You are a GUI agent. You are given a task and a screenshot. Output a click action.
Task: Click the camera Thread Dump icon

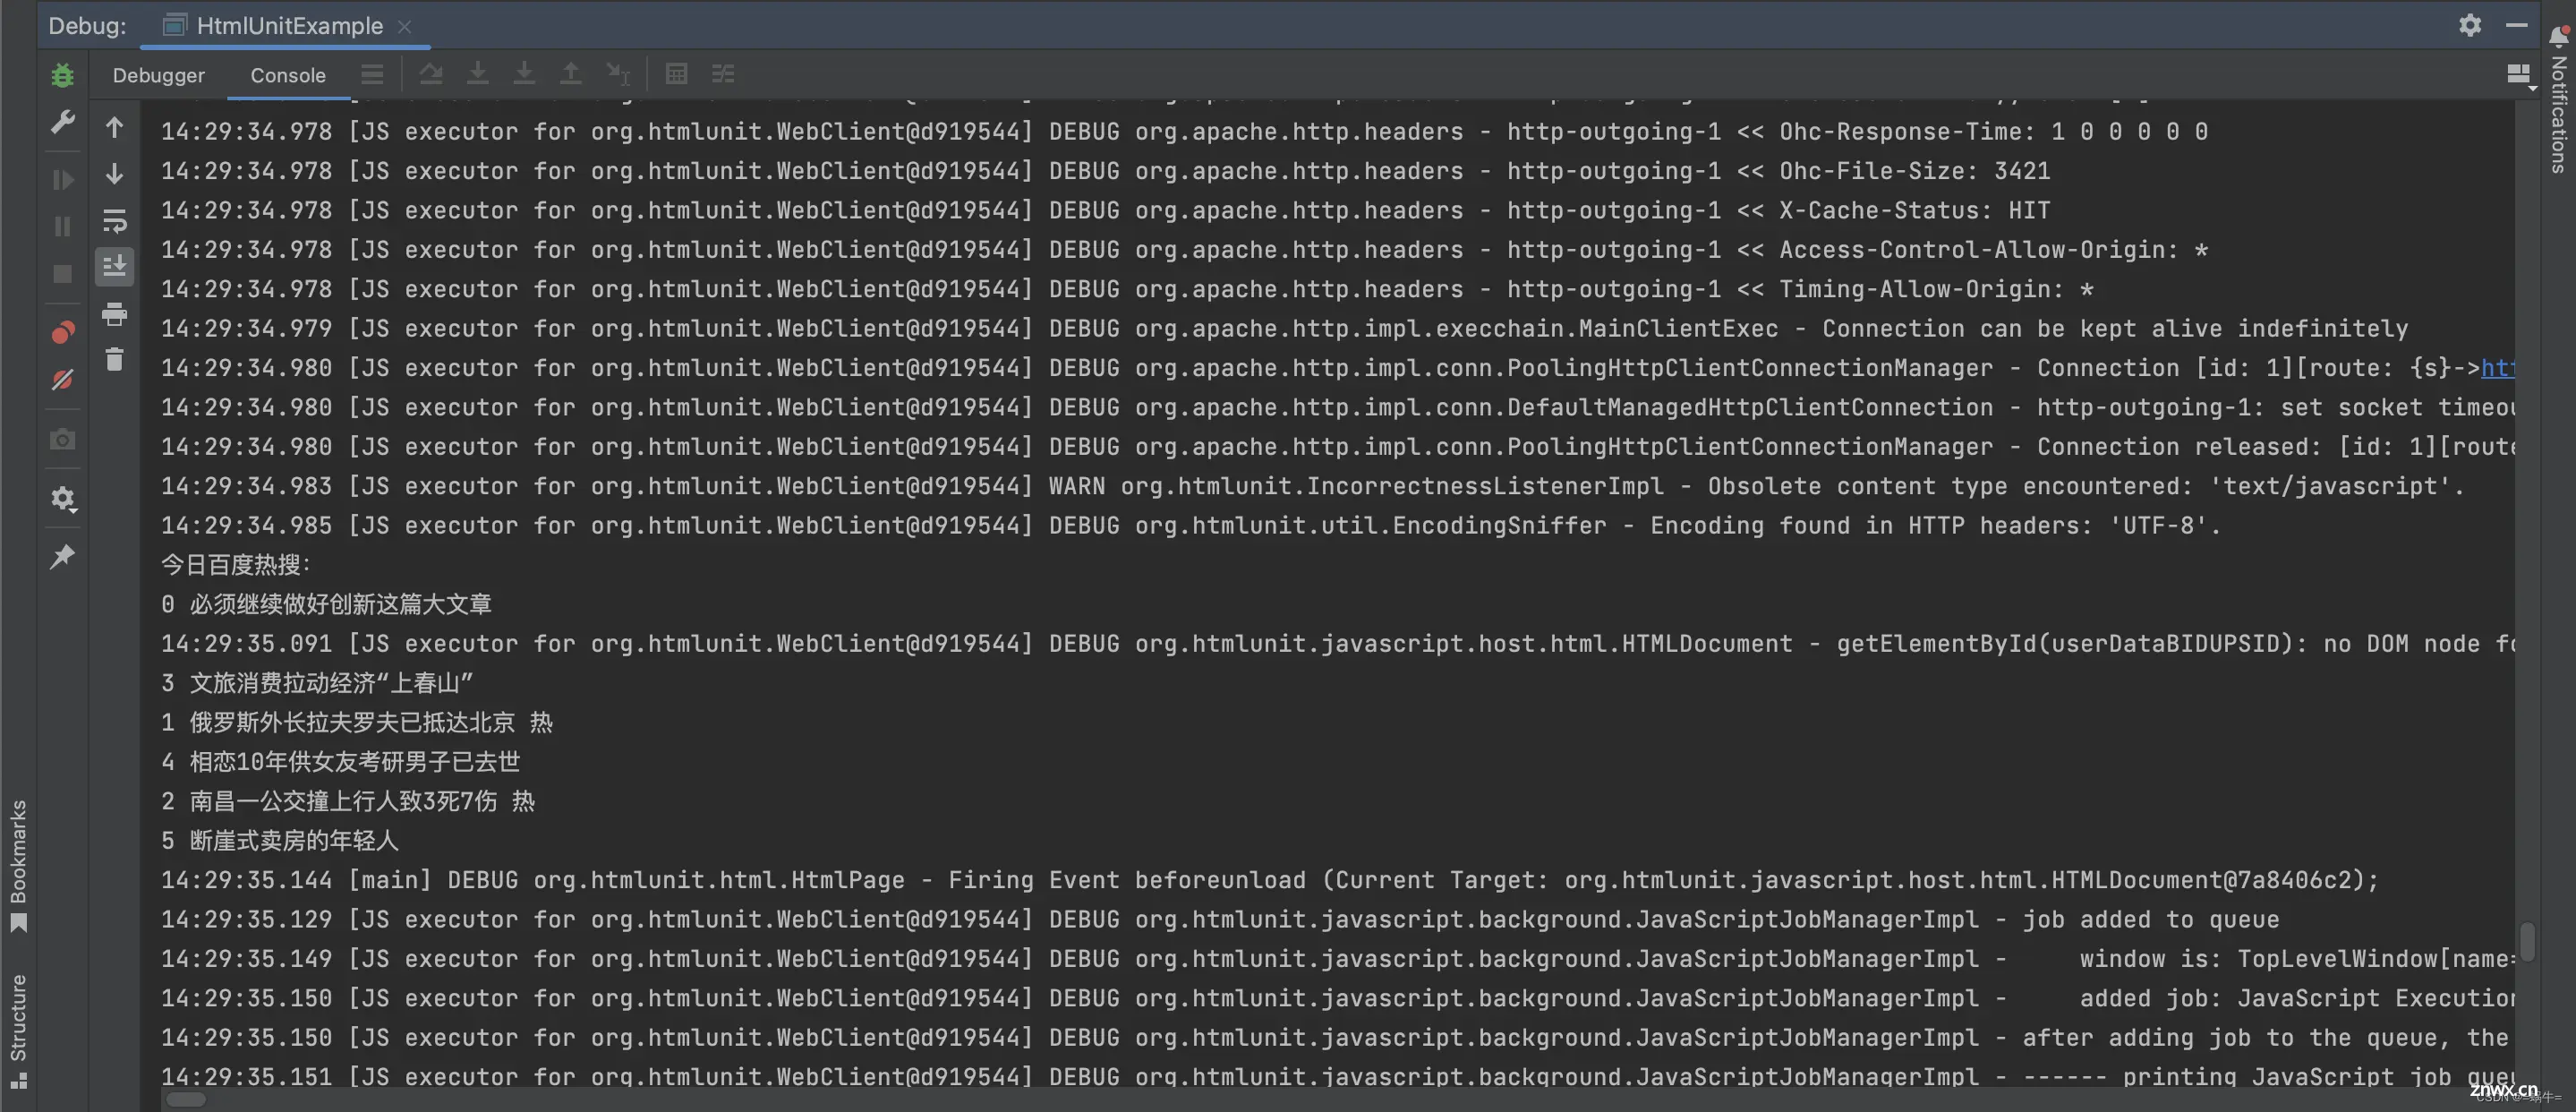(x=62, y=439)
